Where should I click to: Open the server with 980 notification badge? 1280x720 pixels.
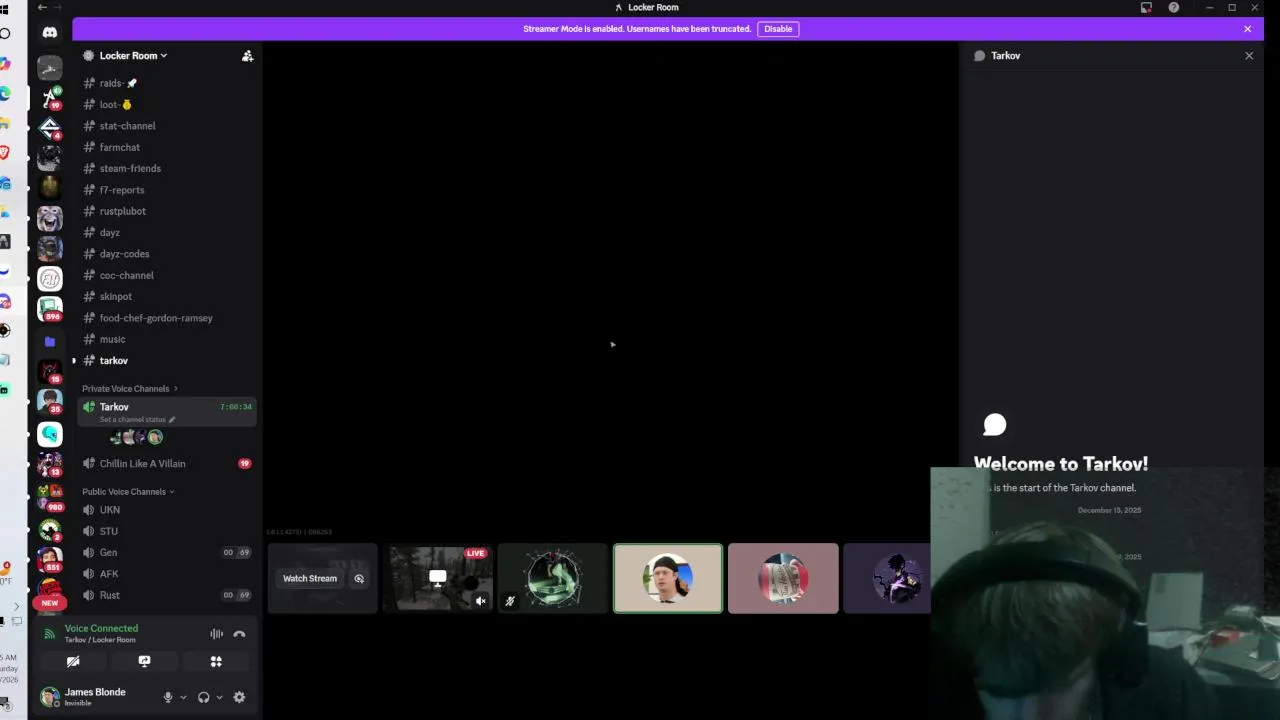[x=50, y=497]
